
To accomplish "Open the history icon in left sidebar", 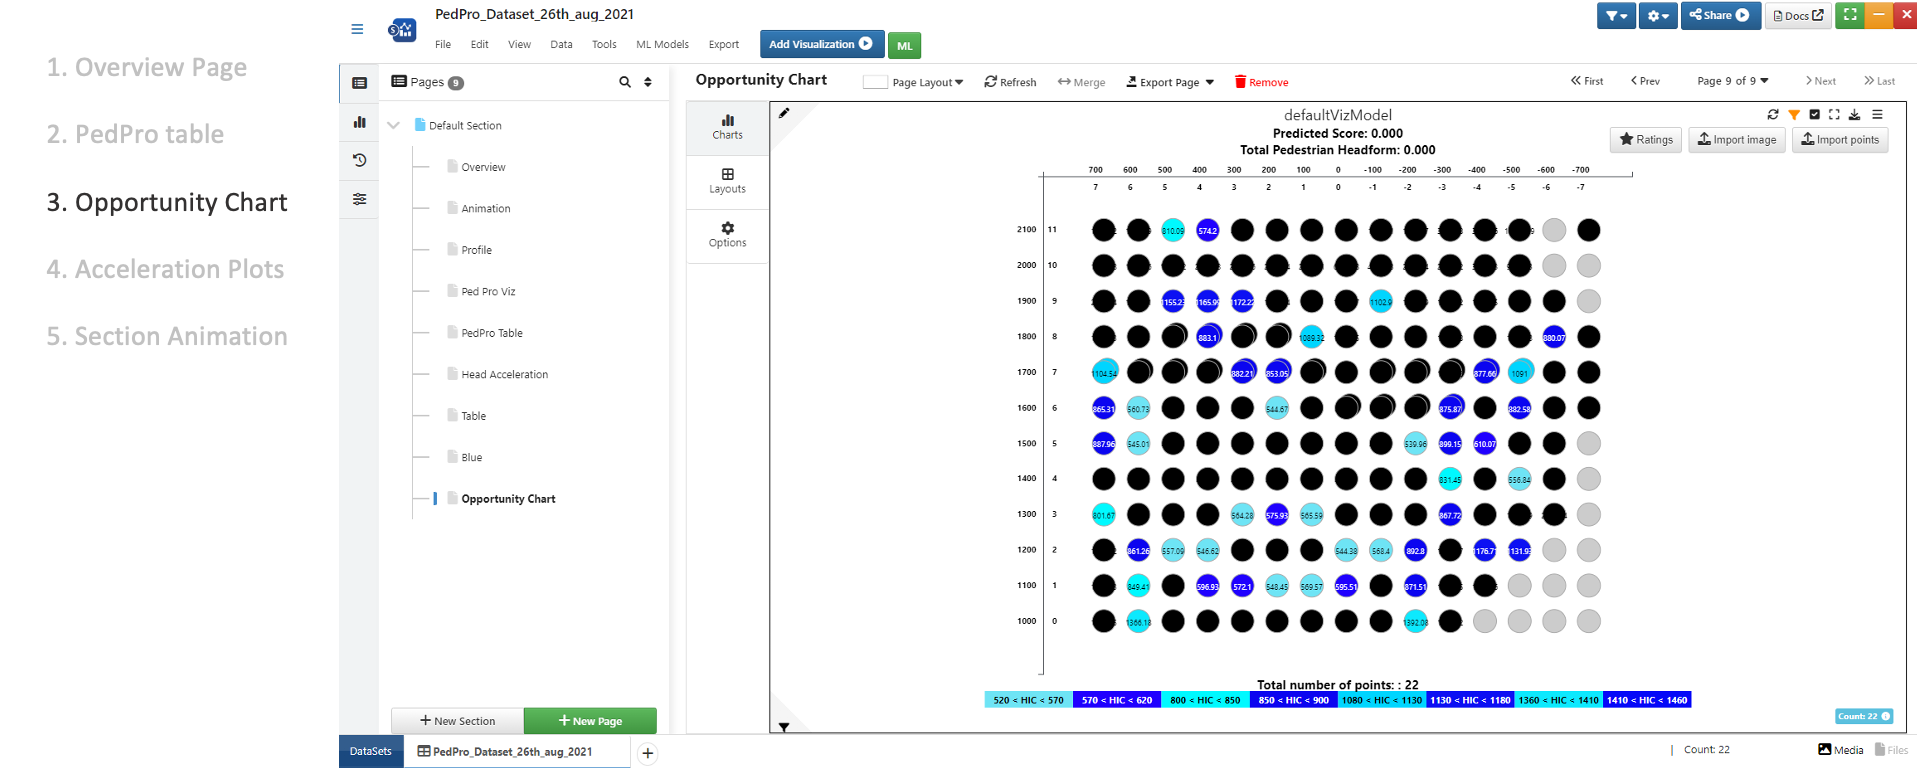I will click(x=360, y=160).
